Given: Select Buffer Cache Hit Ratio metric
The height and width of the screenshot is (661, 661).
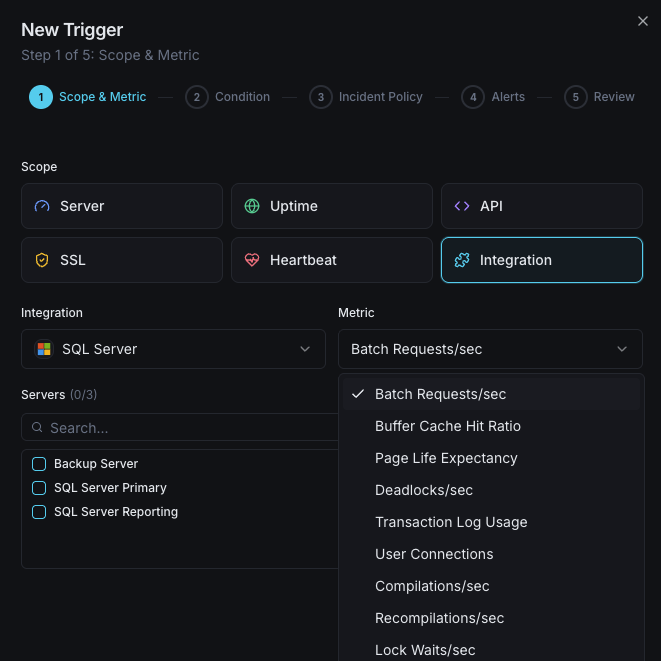Looking at the screenshot, I should [491, 426].
